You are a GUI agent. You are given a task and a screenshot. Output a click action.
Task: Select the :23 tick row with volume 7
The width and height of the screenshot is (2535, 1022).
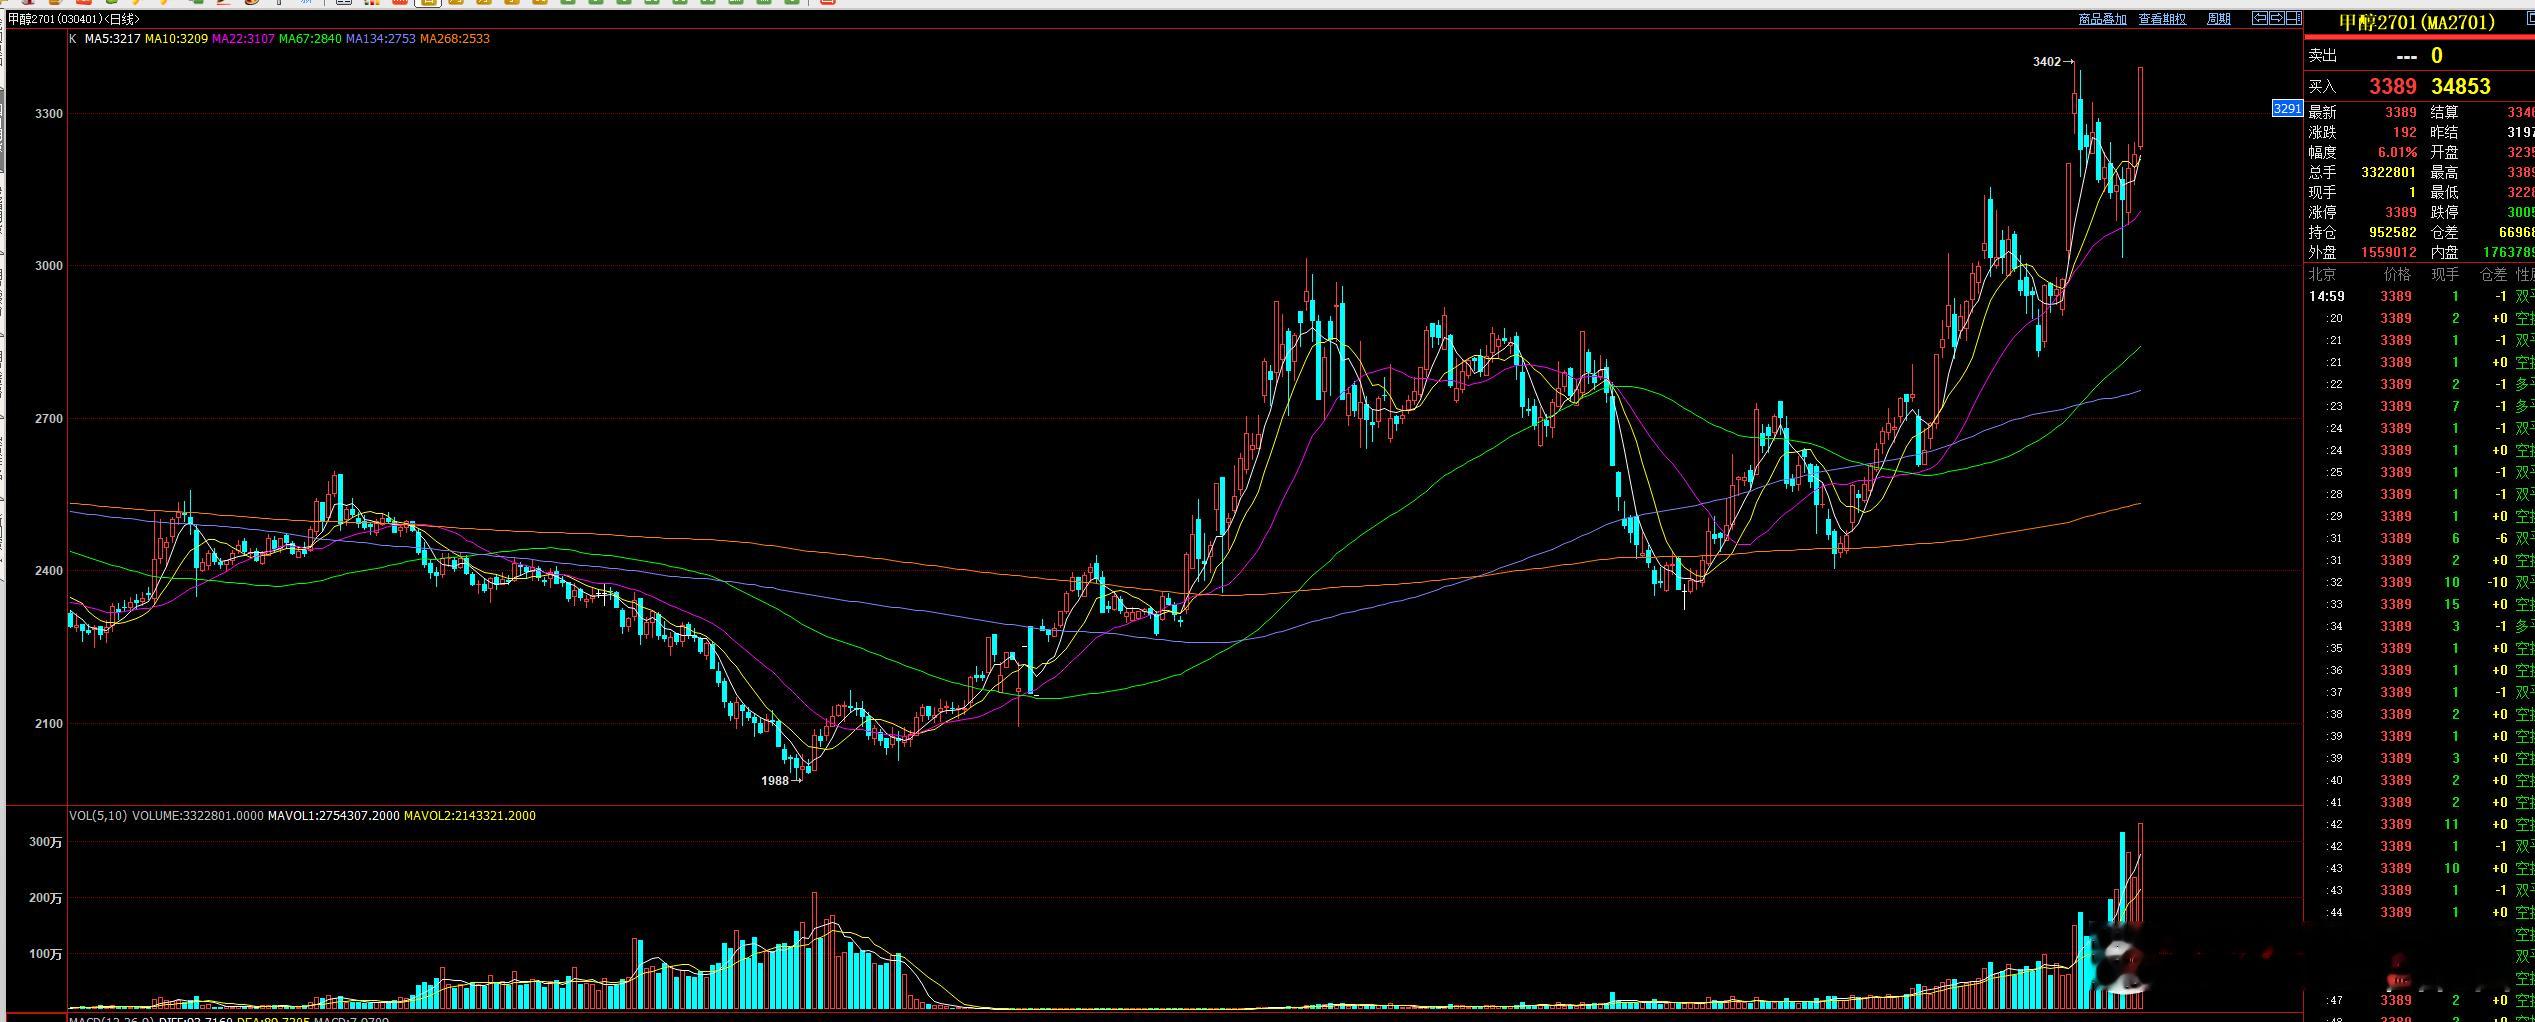[x=2419, y=407]
